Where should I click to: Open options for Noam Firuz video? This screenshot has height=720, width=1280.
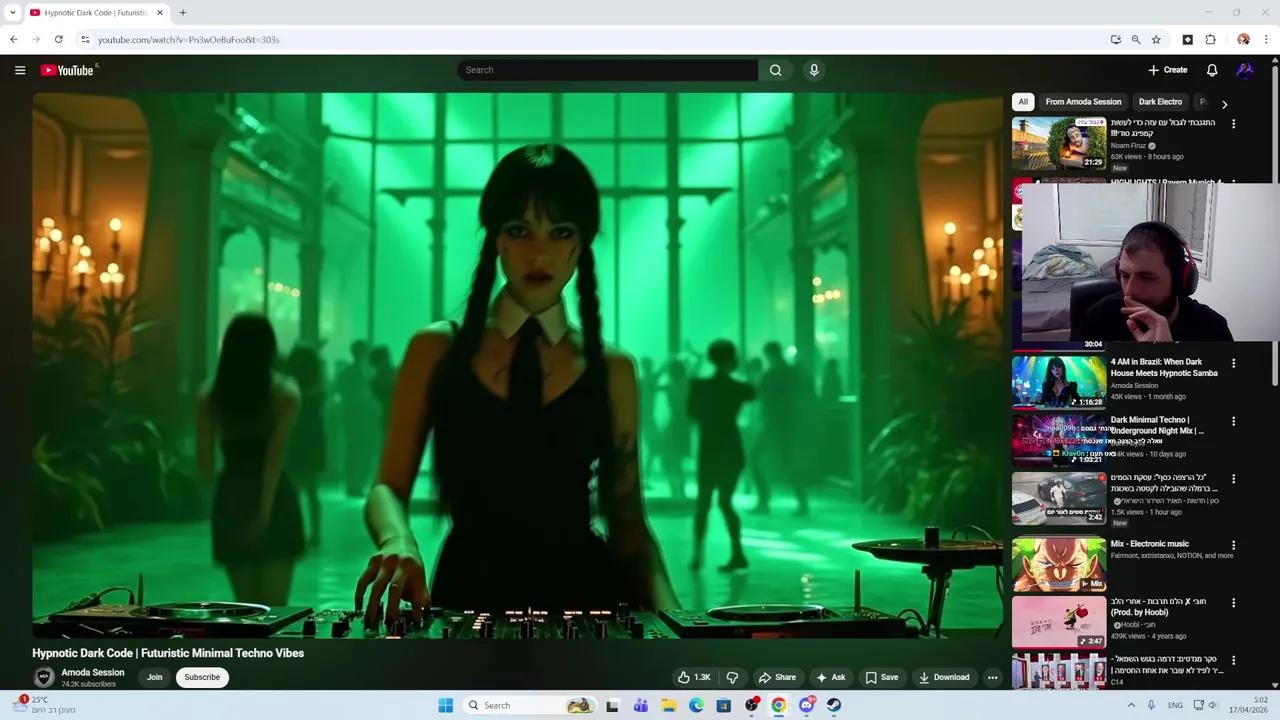[1233, 124]
